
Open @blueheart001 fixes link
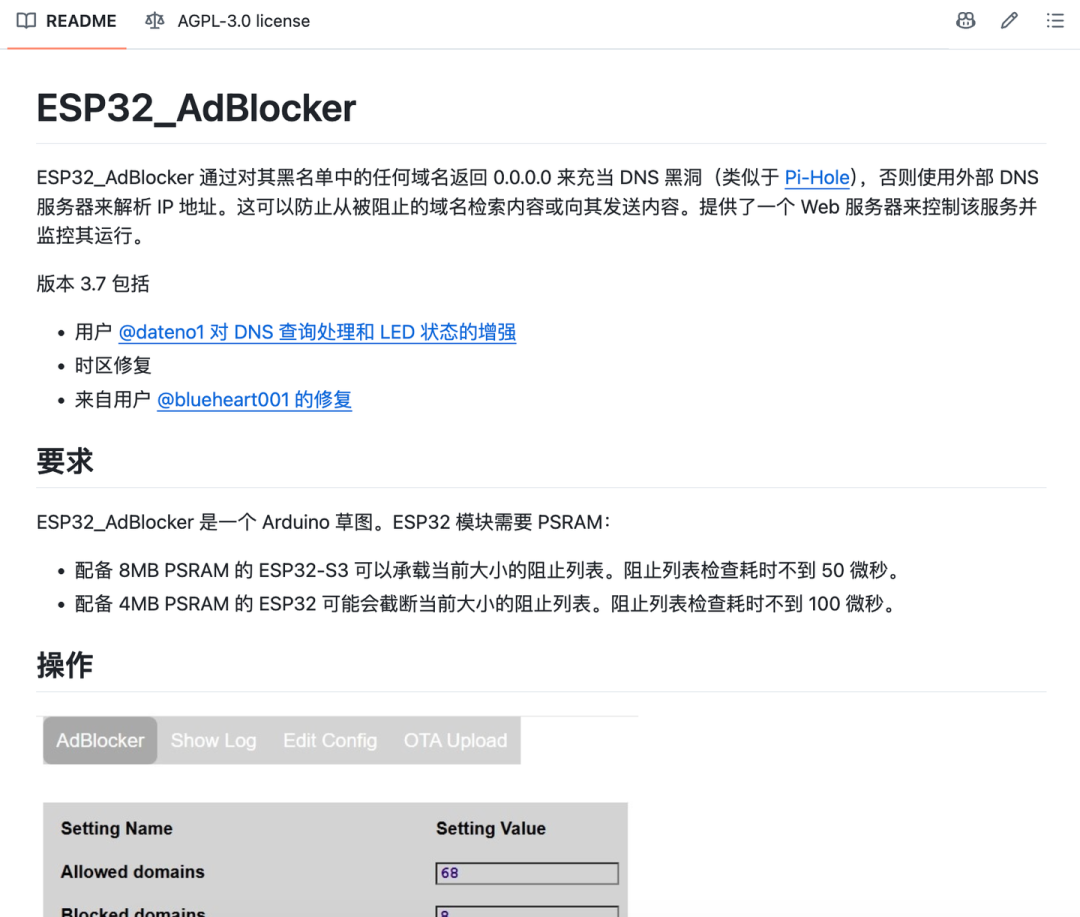(x=254, y=400)
